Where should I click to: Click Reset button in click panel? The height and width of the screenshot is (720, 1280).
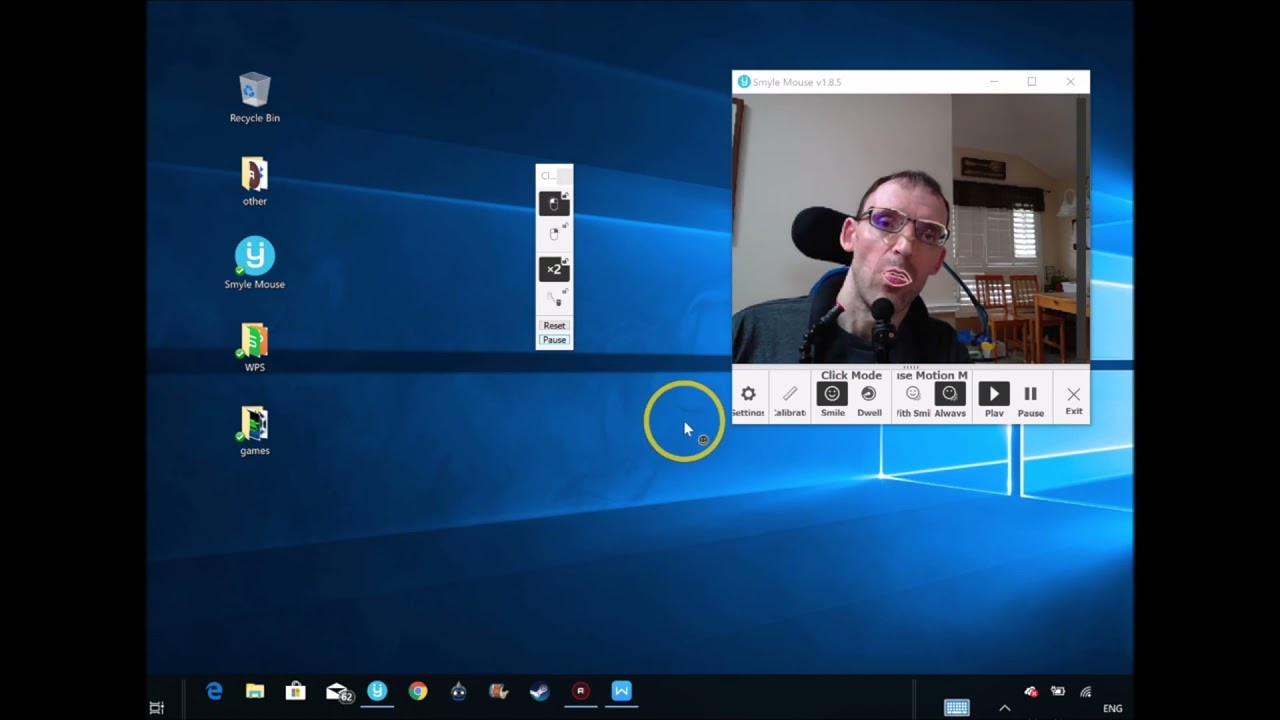point(554,326)
